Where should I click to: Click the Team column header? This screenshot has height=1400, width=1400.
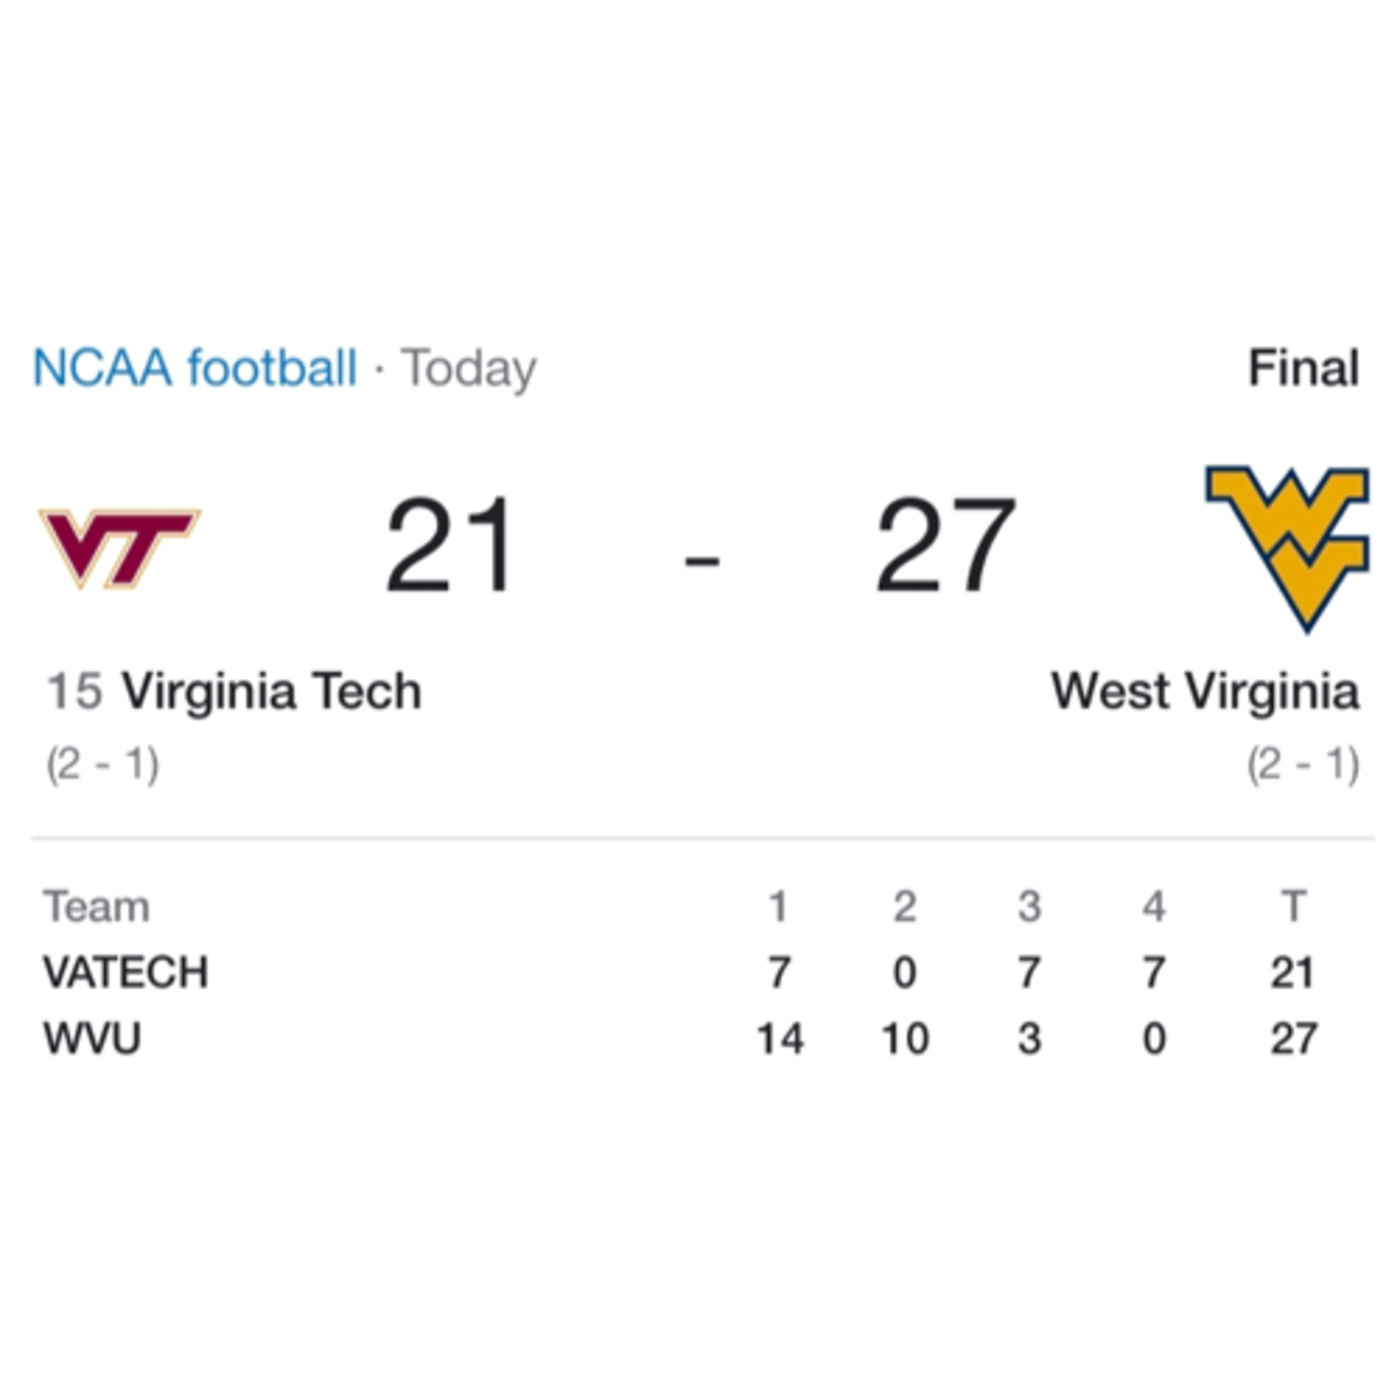[97, 907]
